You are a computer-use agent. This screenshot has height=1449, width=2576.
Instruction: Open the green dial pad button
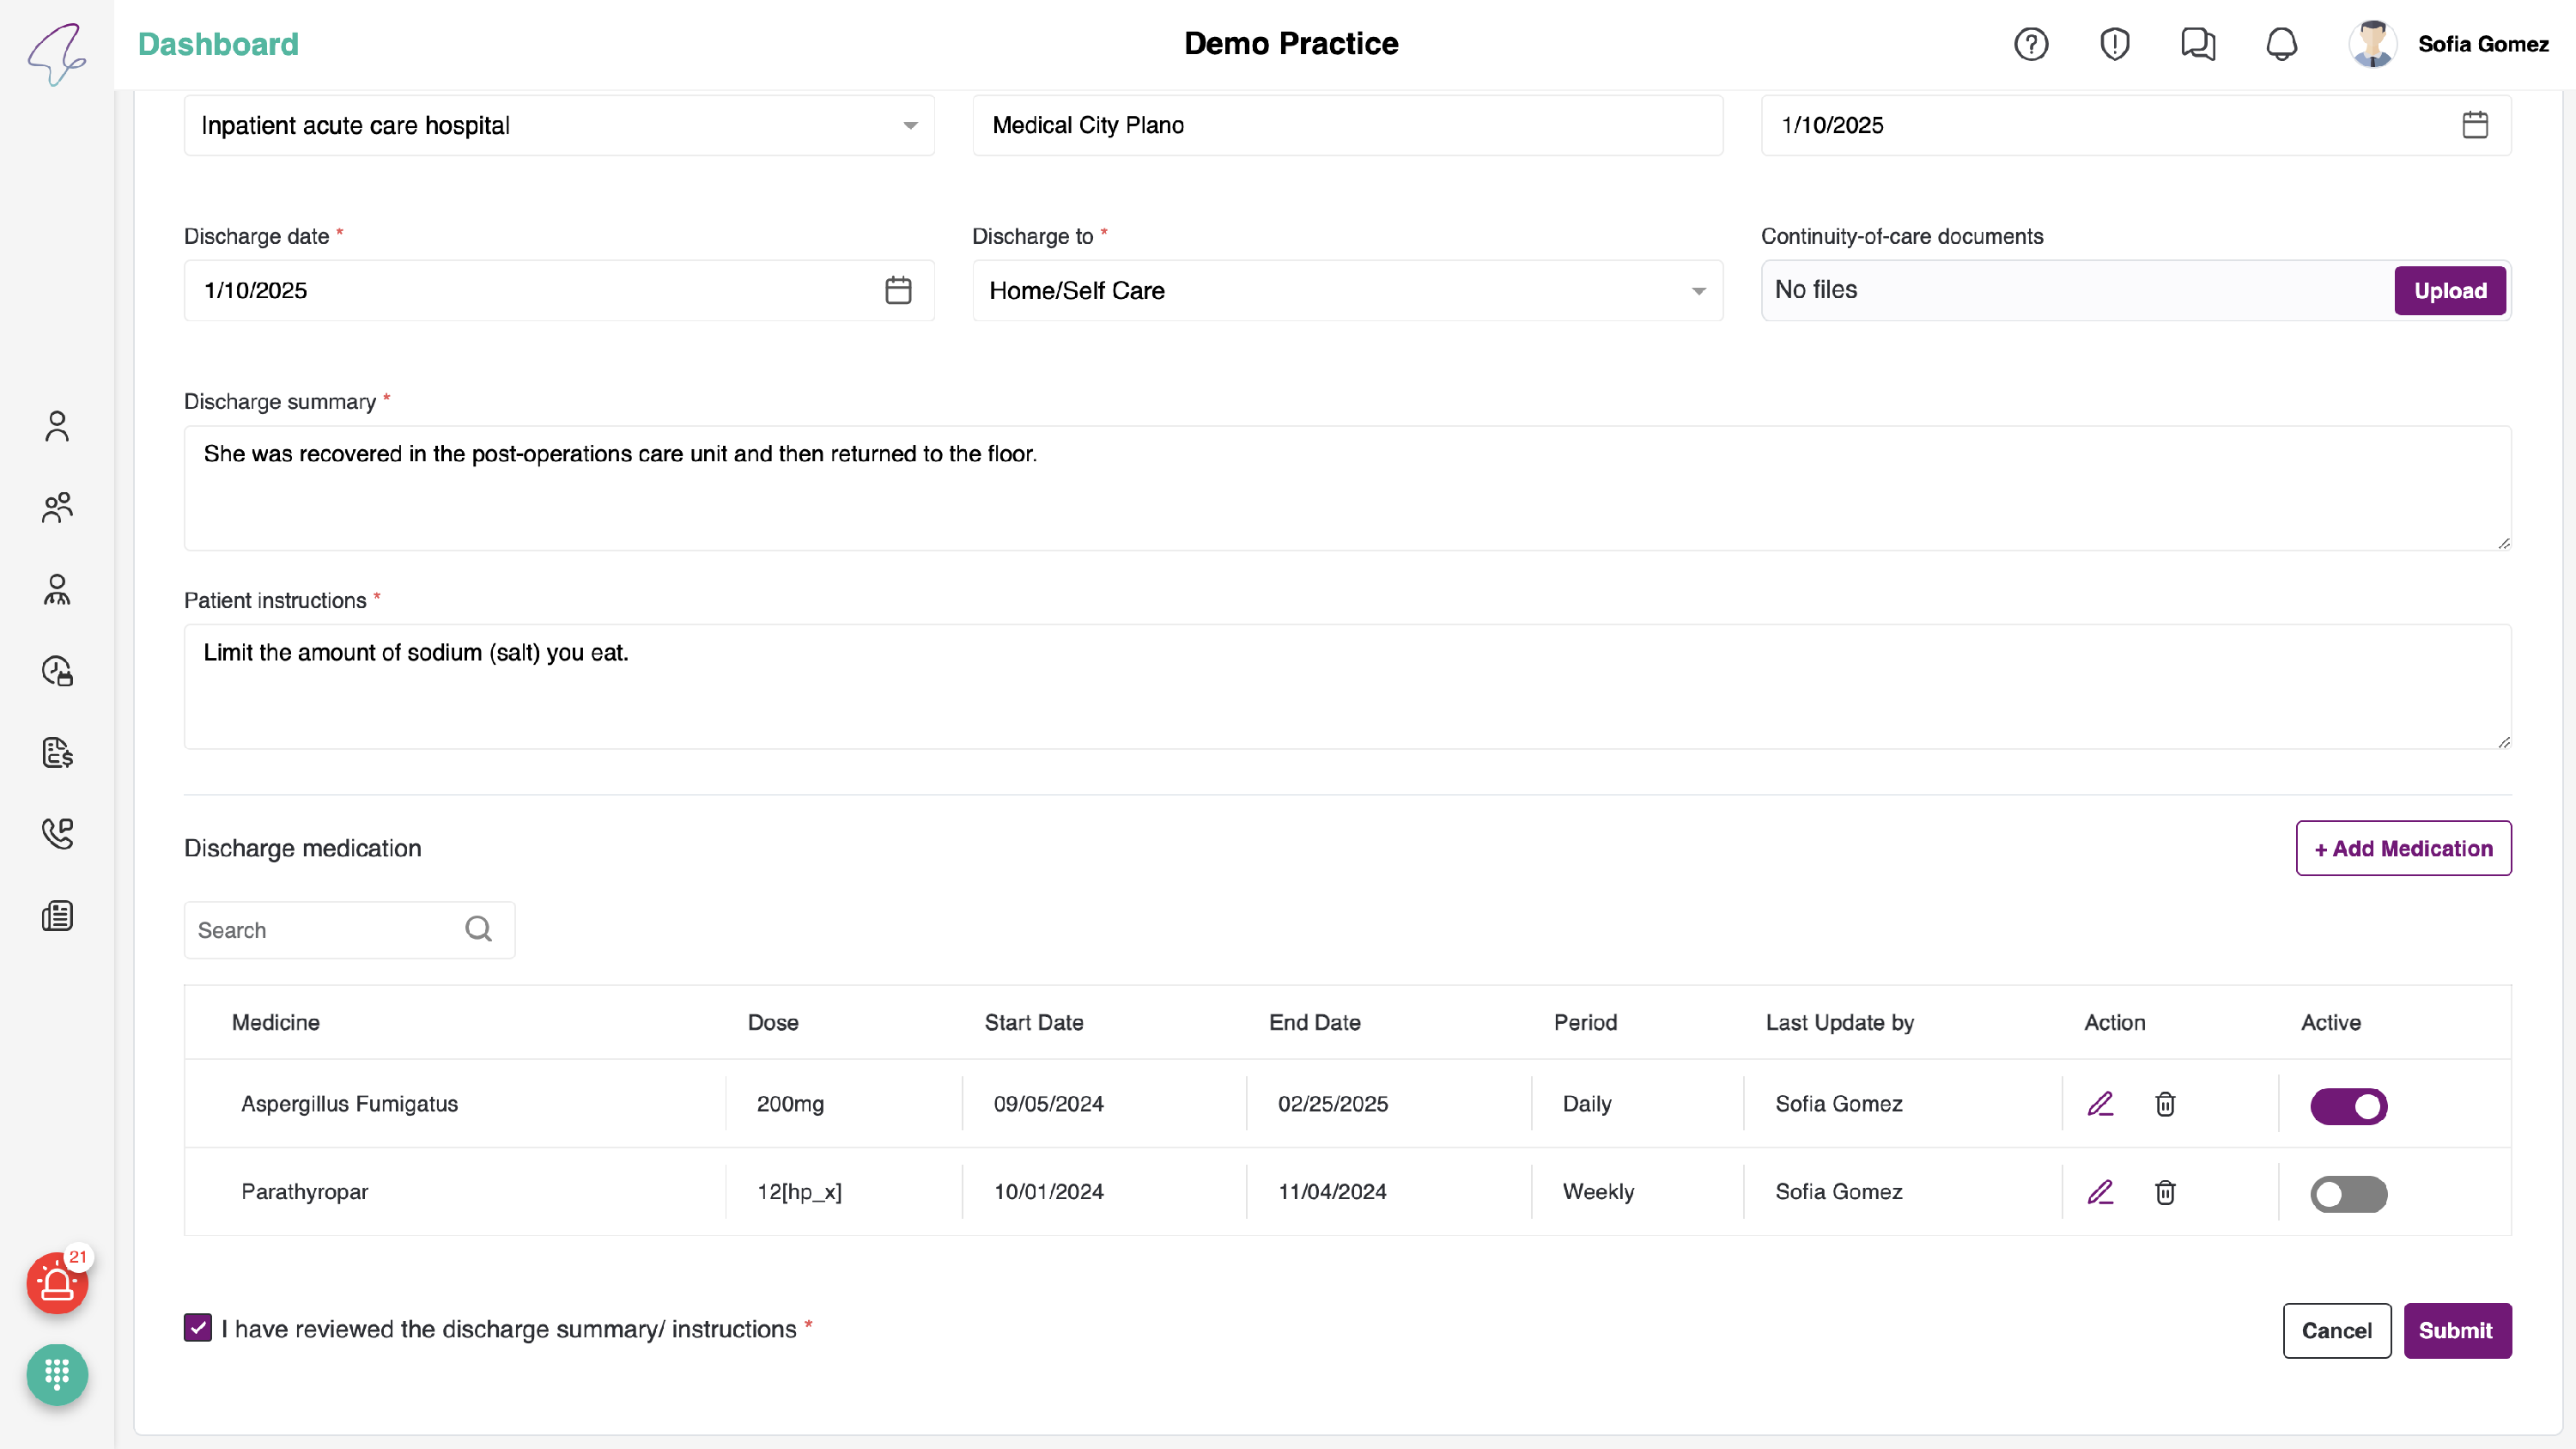(x=57, y=1375)
